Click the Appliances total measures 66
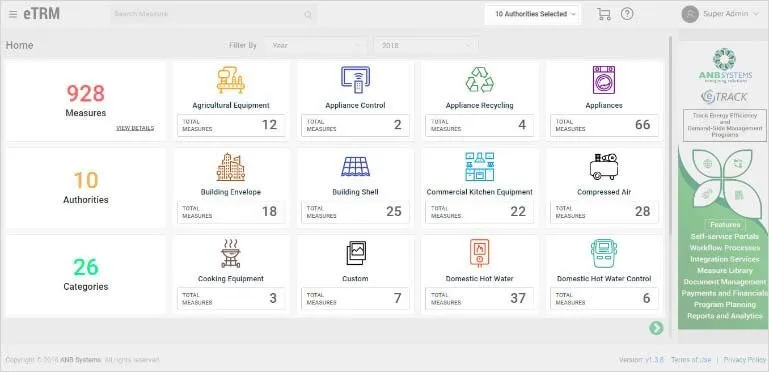Viewport: 769px width, 372px height. pyautogui.click(x=604, y=125)
